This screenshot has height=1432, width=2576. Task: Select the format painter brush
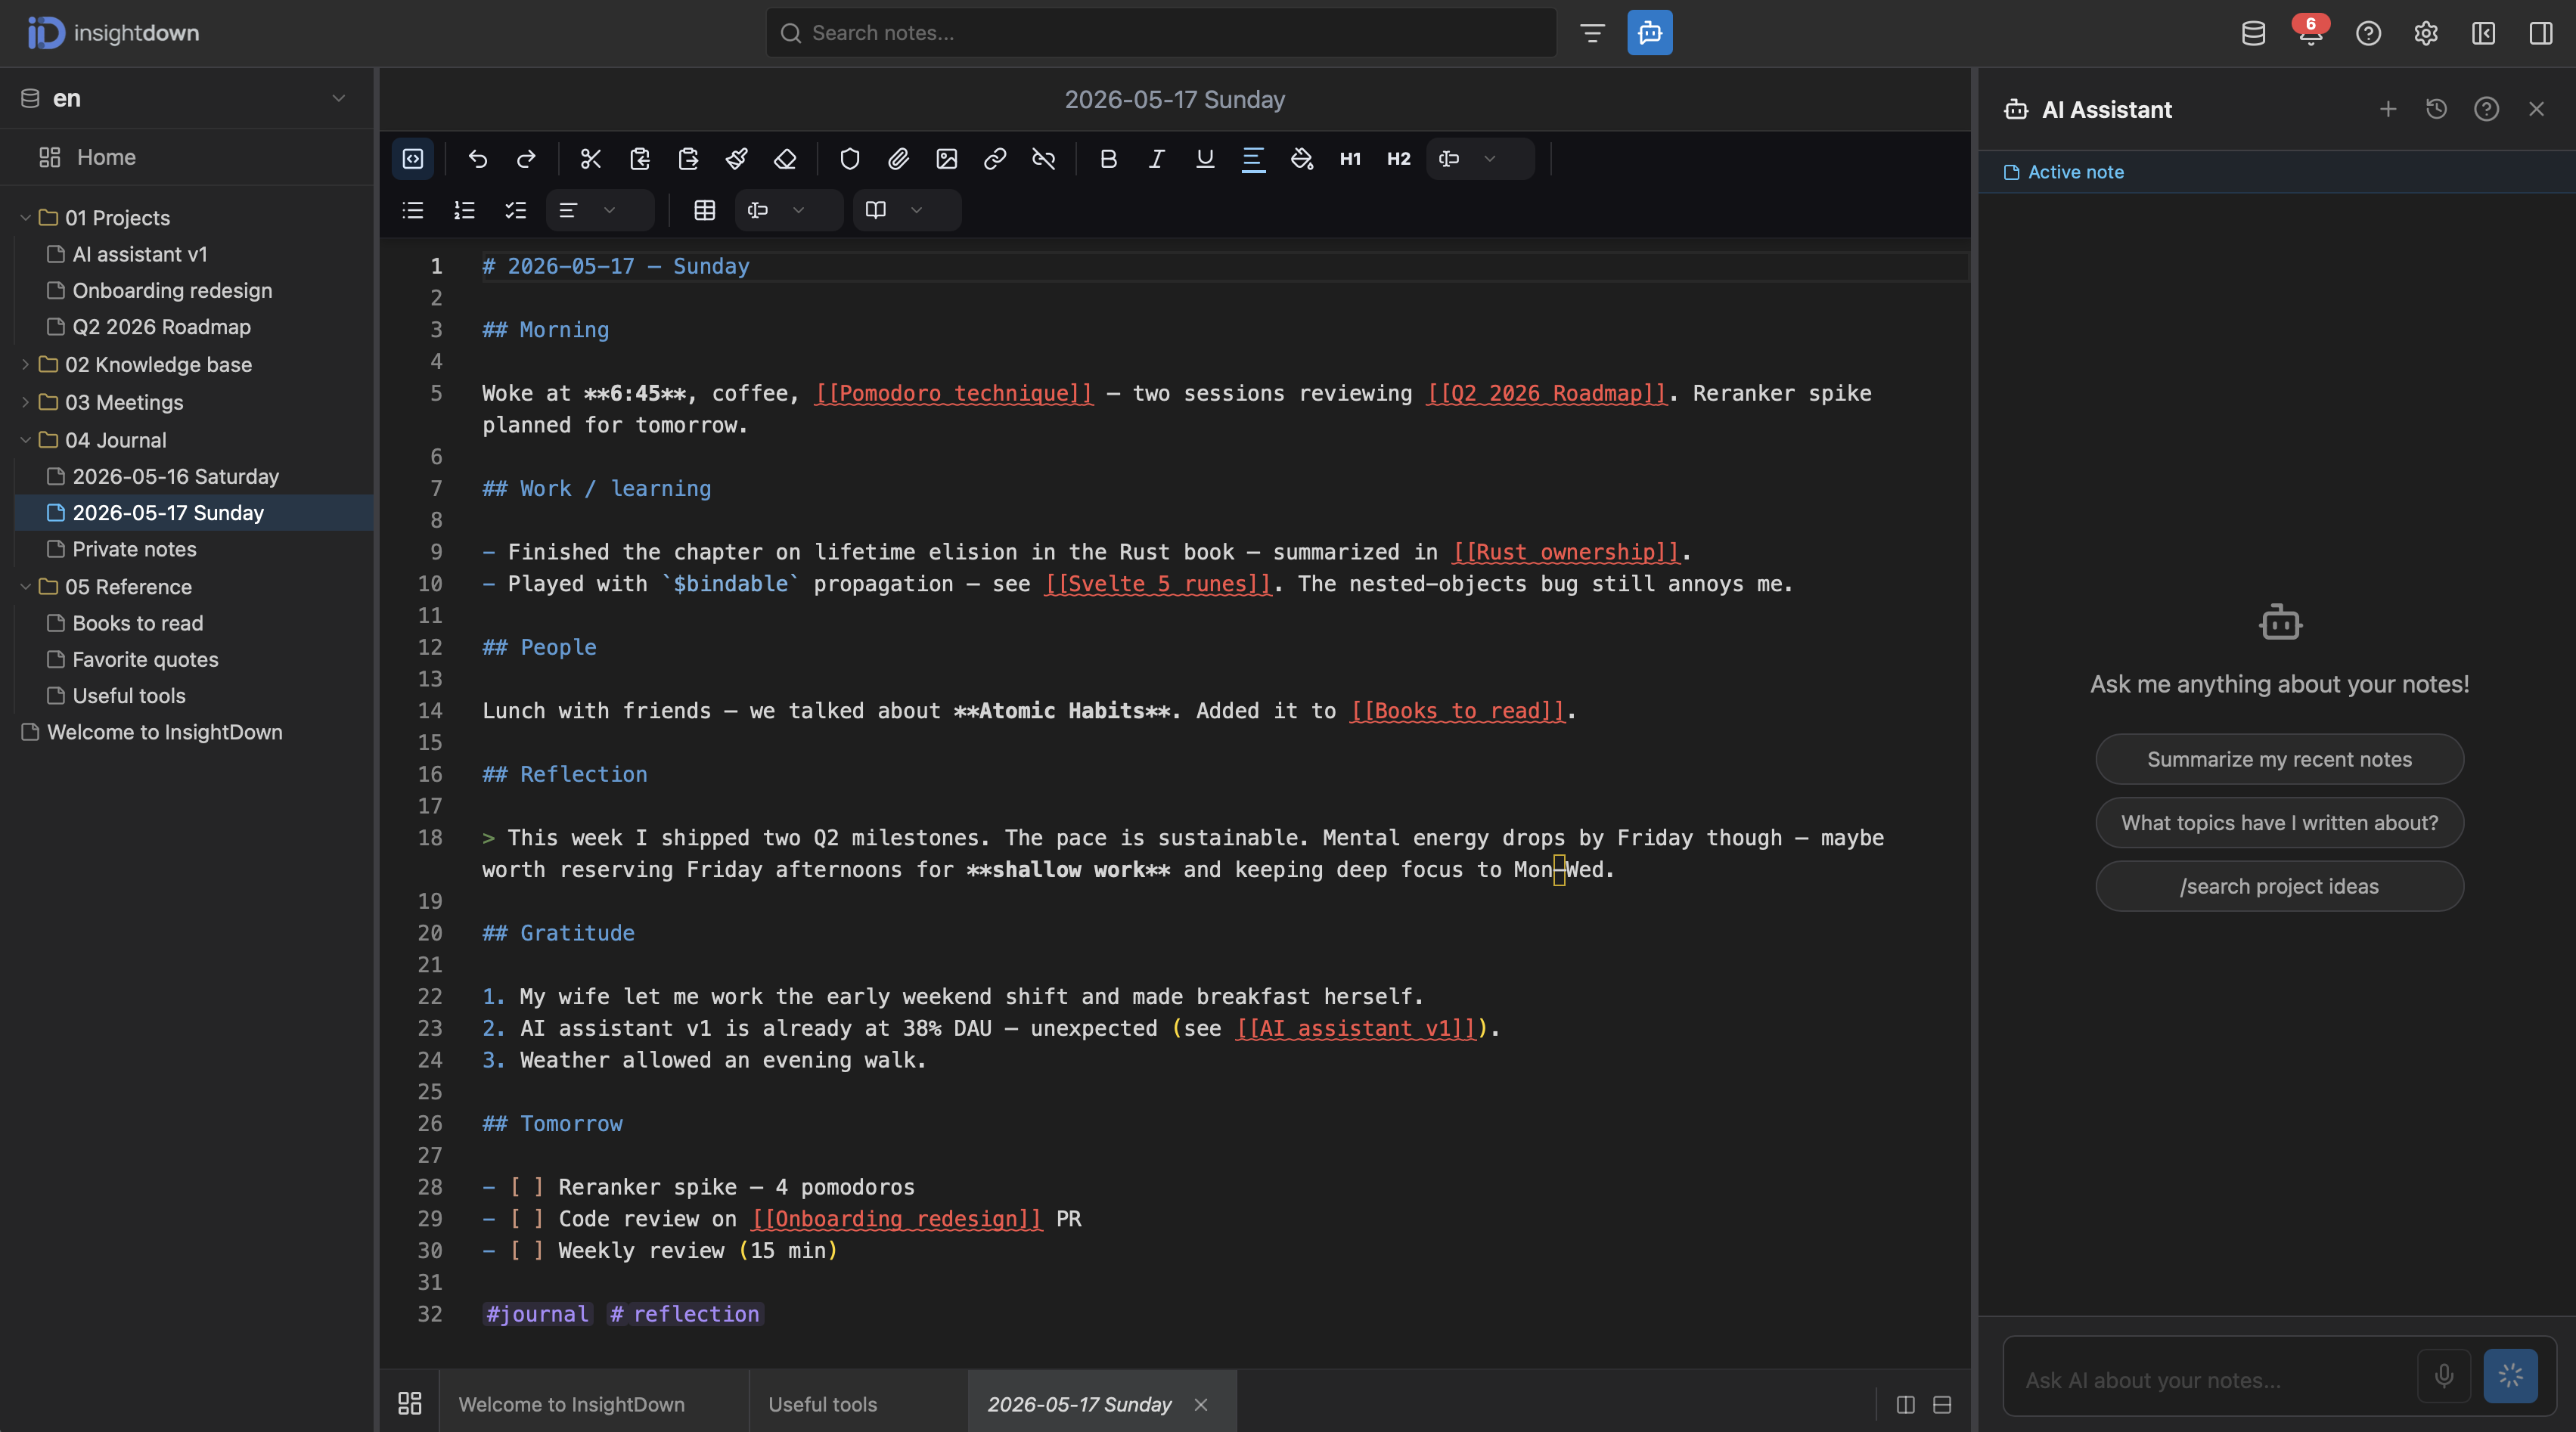coord(737,159)
